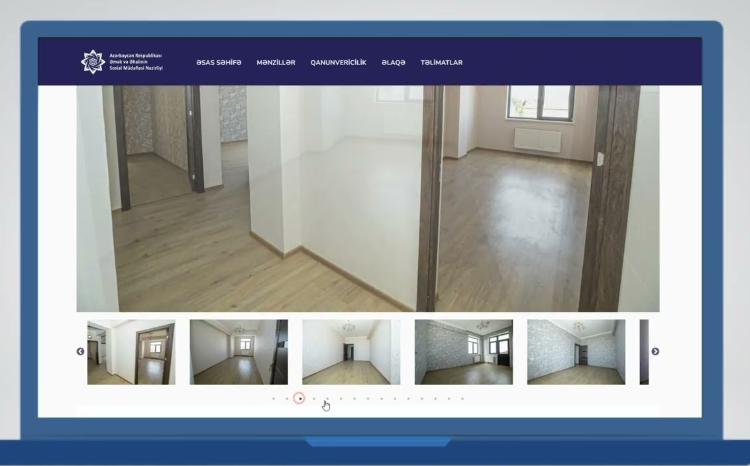Image resolution: width=750 pixels, height=466 pixels.
Task: Click the ministry star logo icon
Action: pos(93,62)
